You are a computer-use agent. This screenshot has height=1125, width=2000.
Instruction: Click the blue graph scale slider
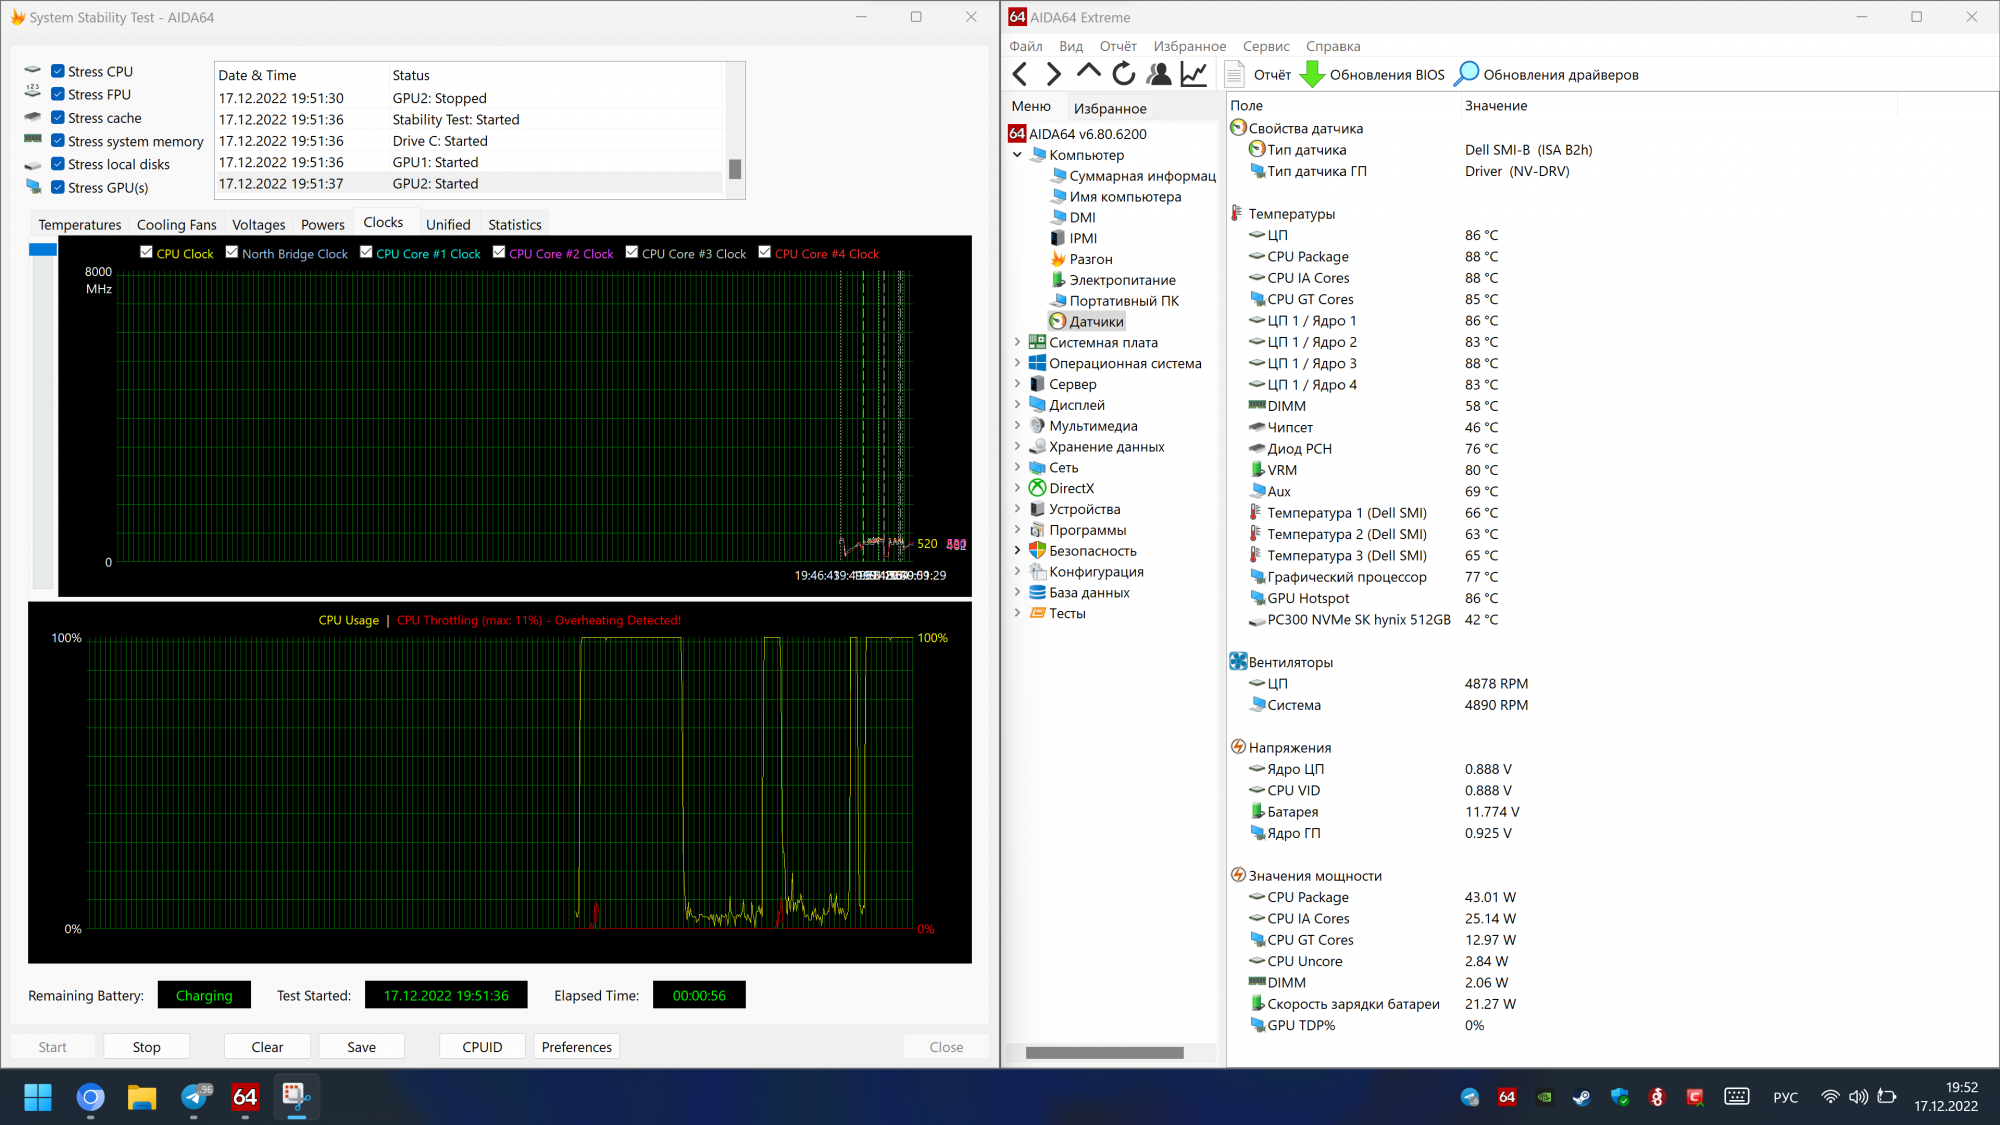[42, 249]
